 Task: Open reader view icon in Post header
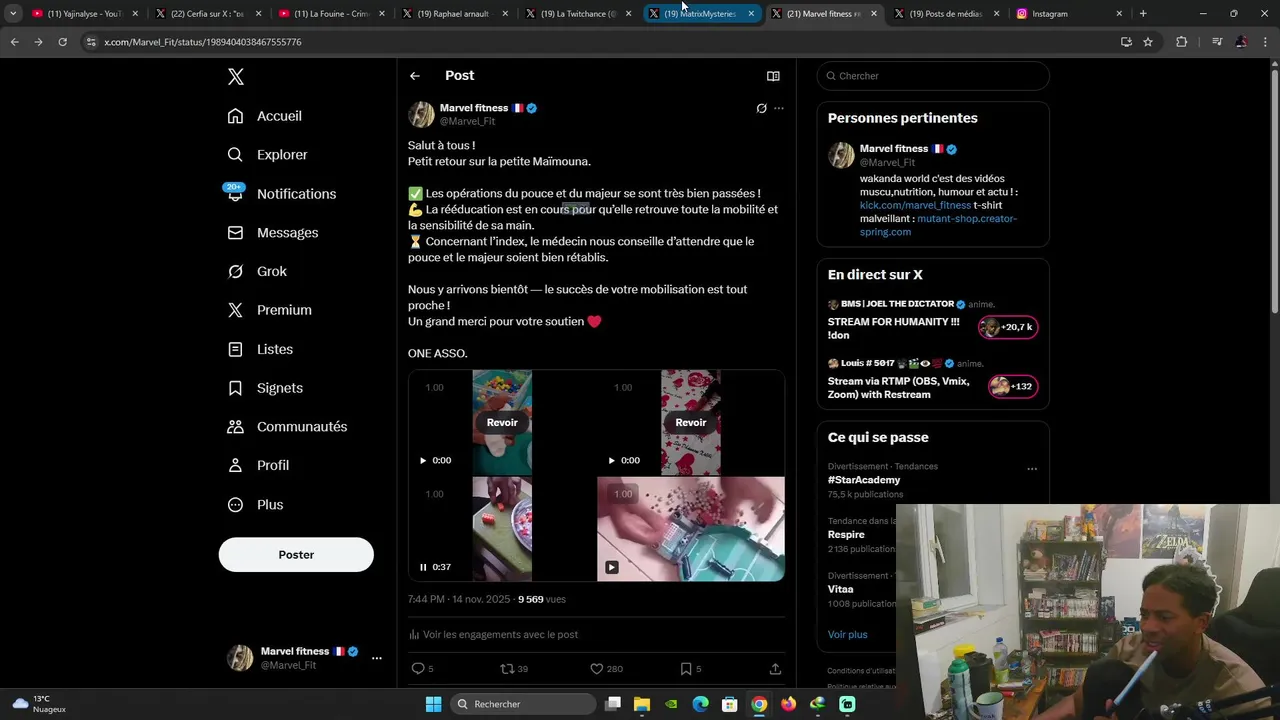tap(773, 76)
